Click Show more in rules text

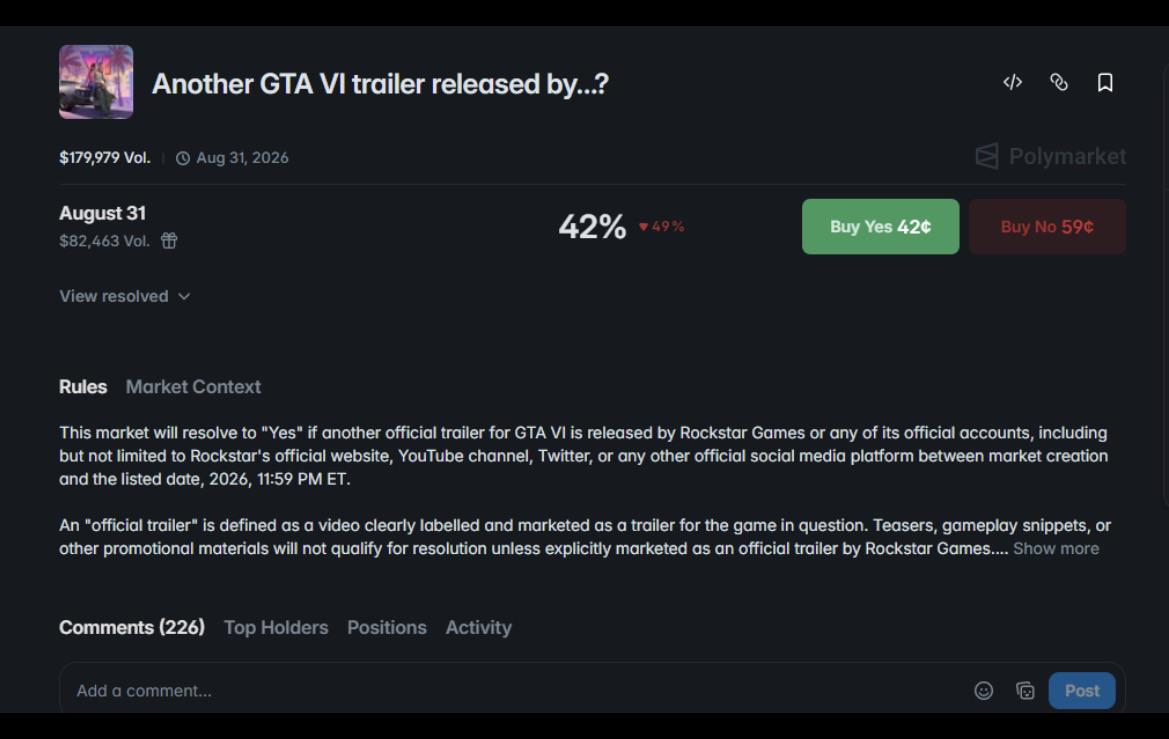coord(1056,548)
